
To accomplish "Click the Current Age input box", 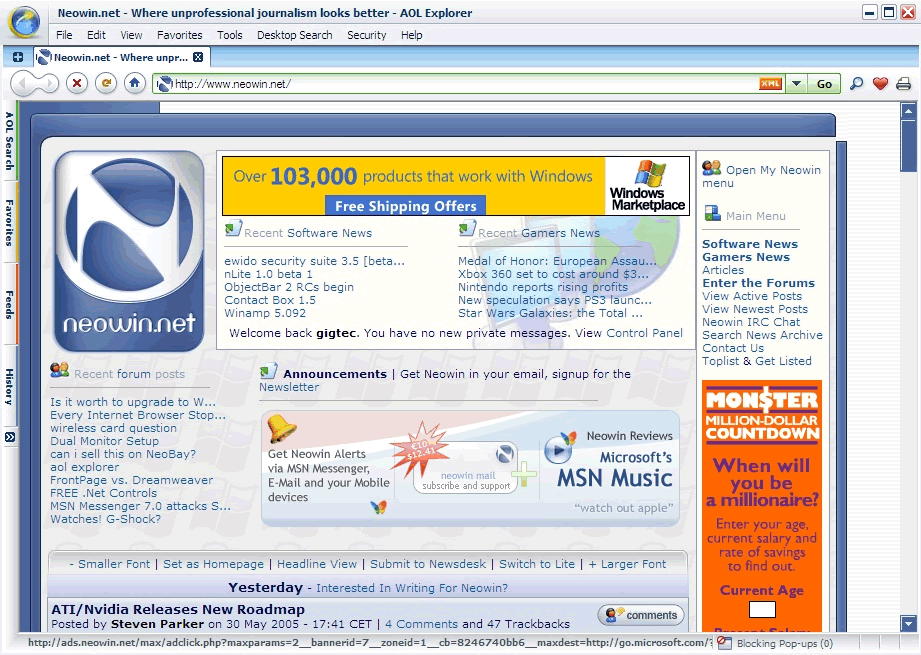I will [762, 609].
